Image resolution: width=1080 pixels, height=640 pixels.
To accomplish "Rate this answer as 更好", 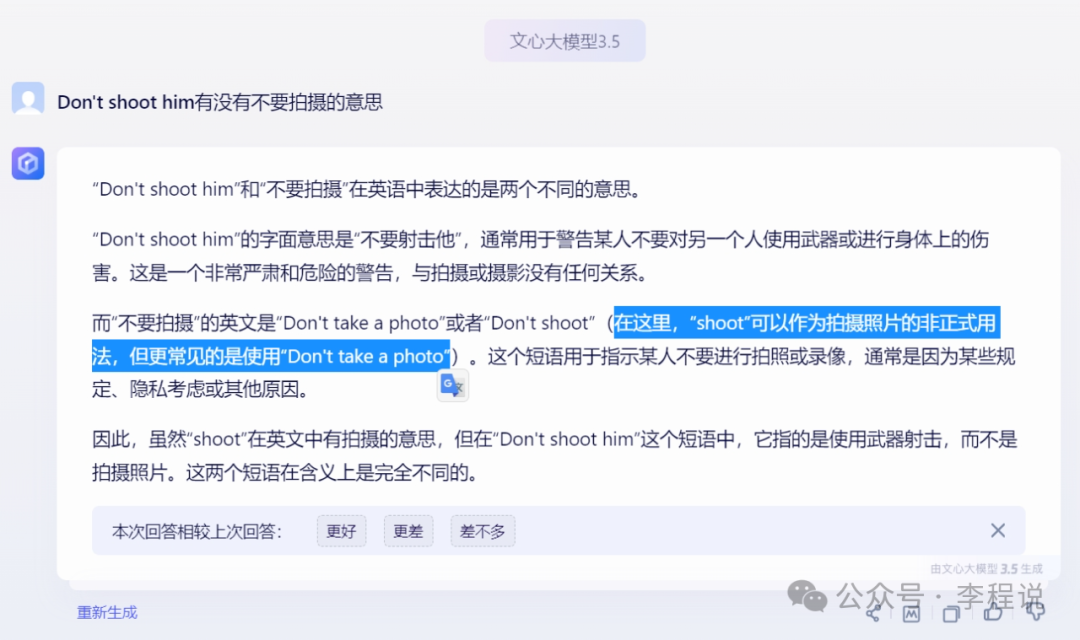I will 342,531.
